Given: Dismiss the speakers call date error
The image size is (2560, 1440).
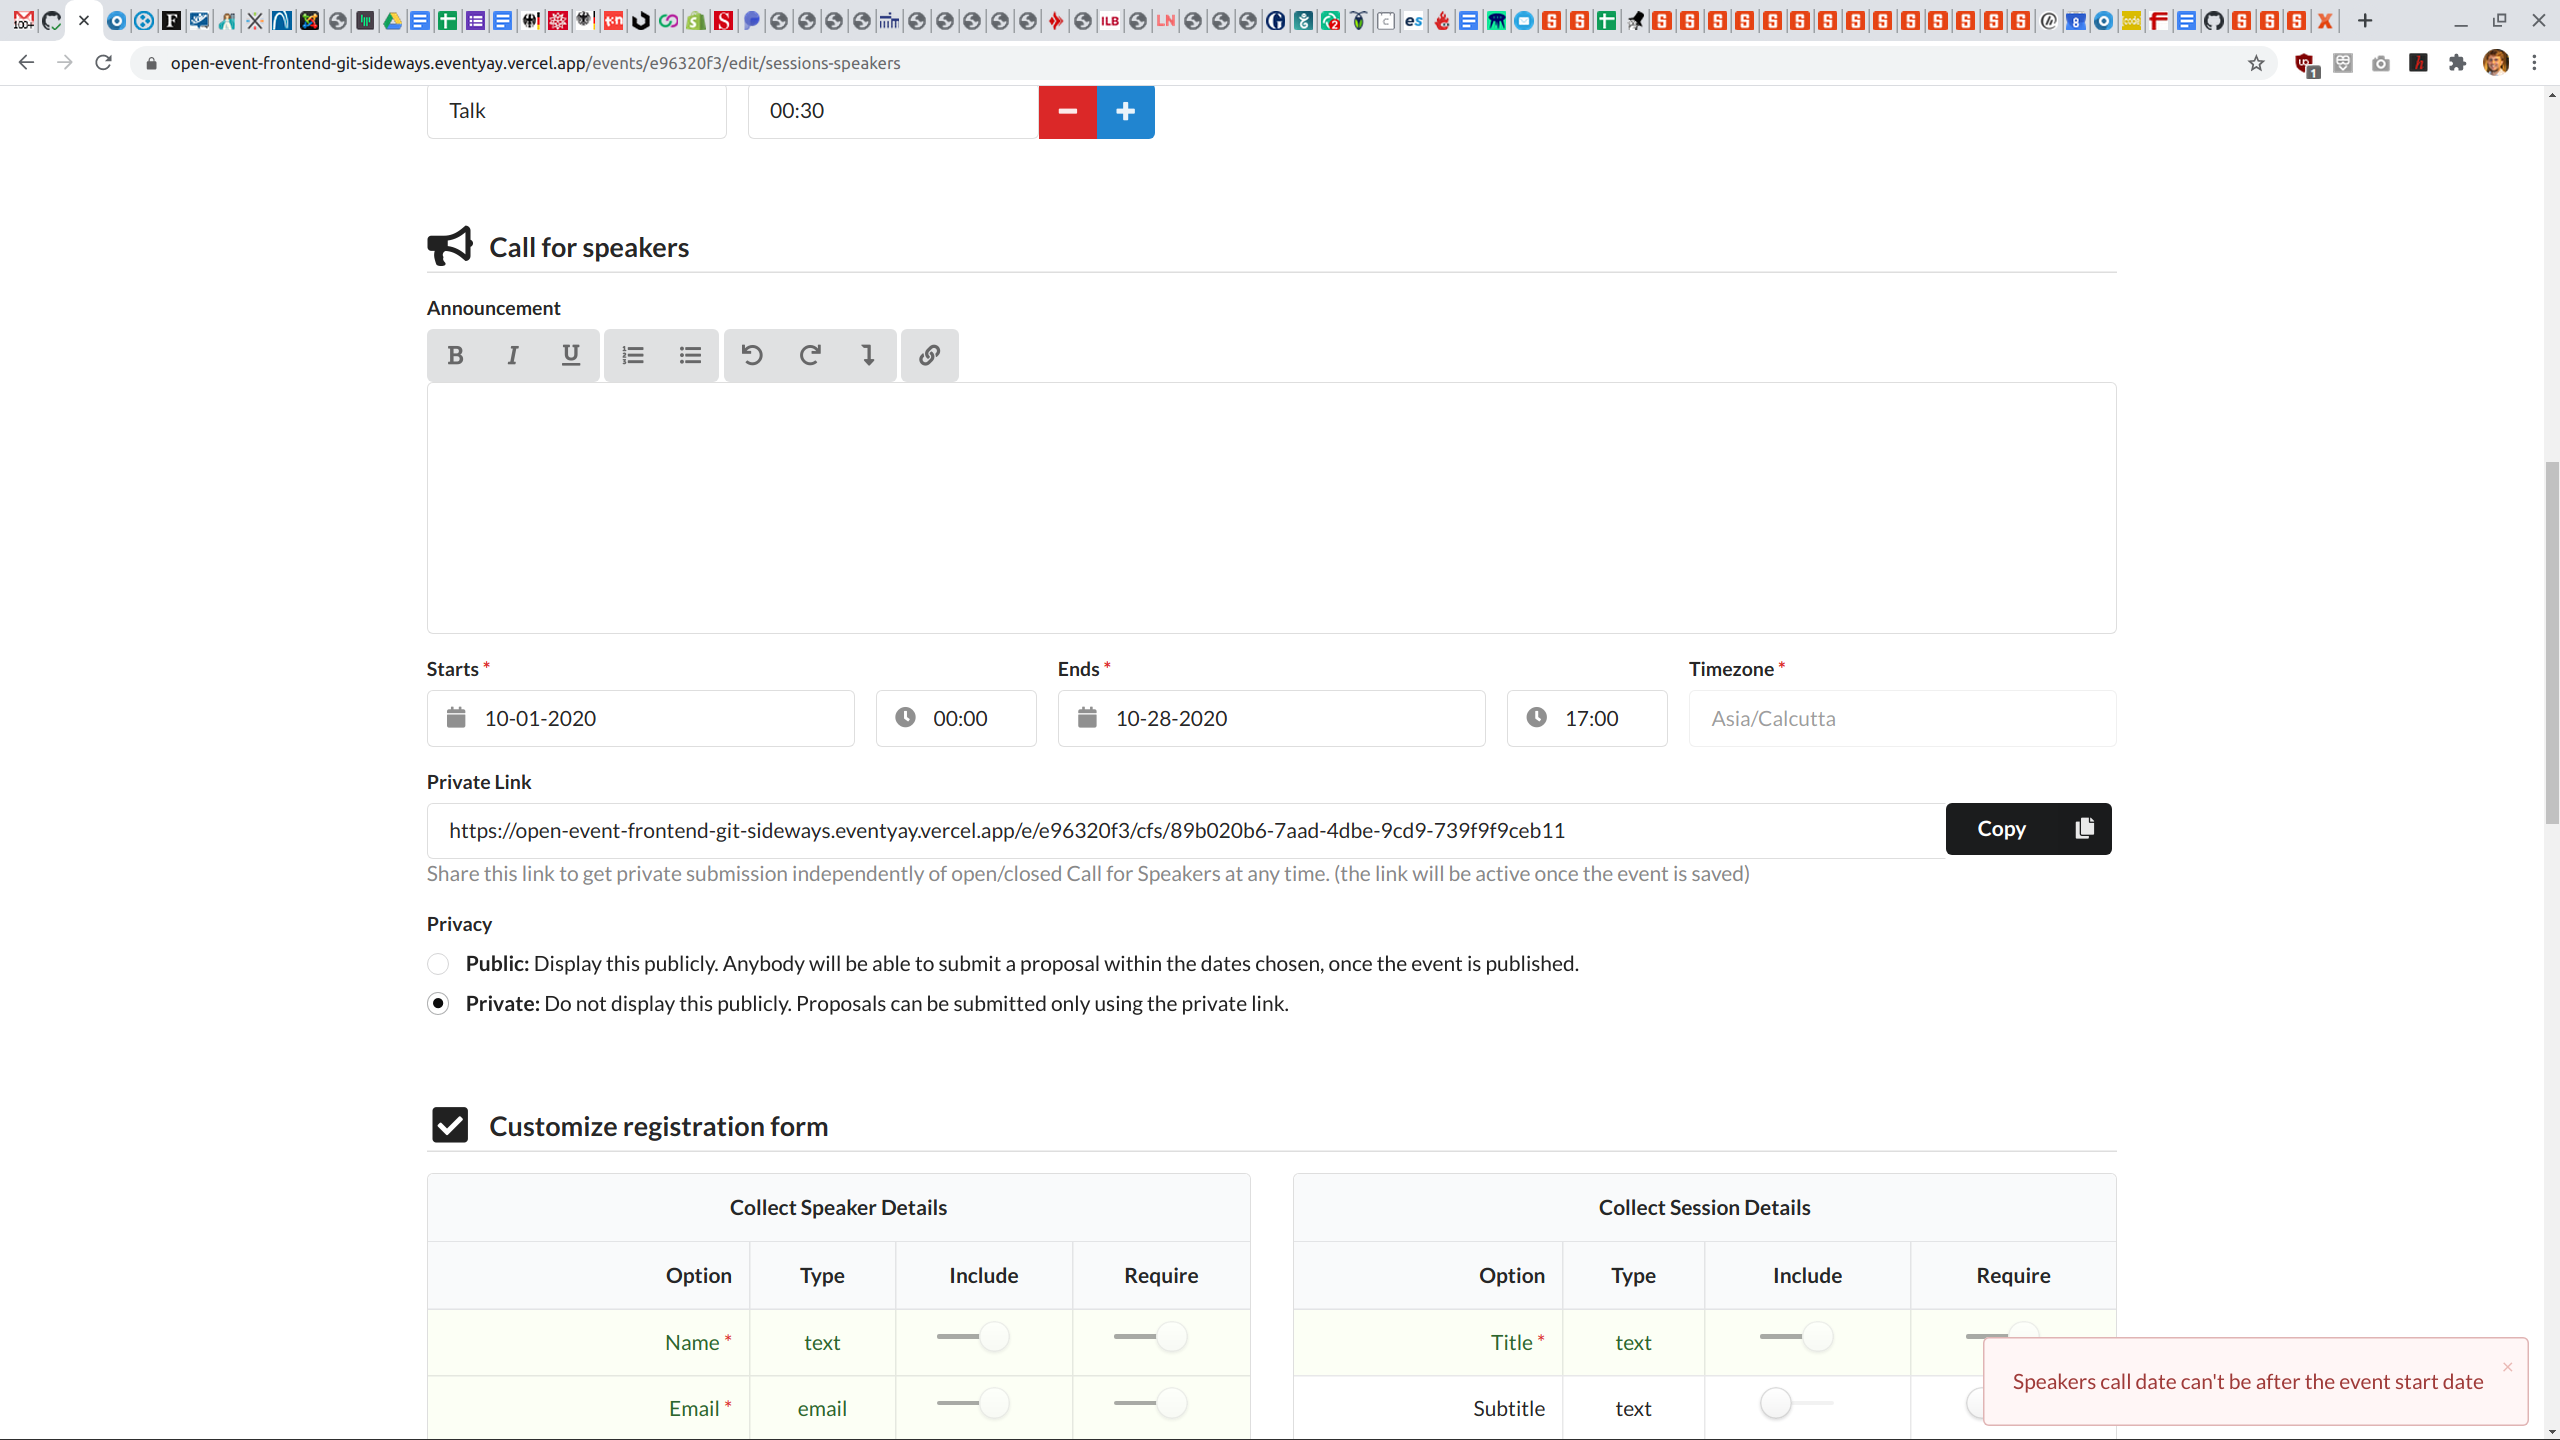Looking at the screenshot, I should click(2507, 1367).
